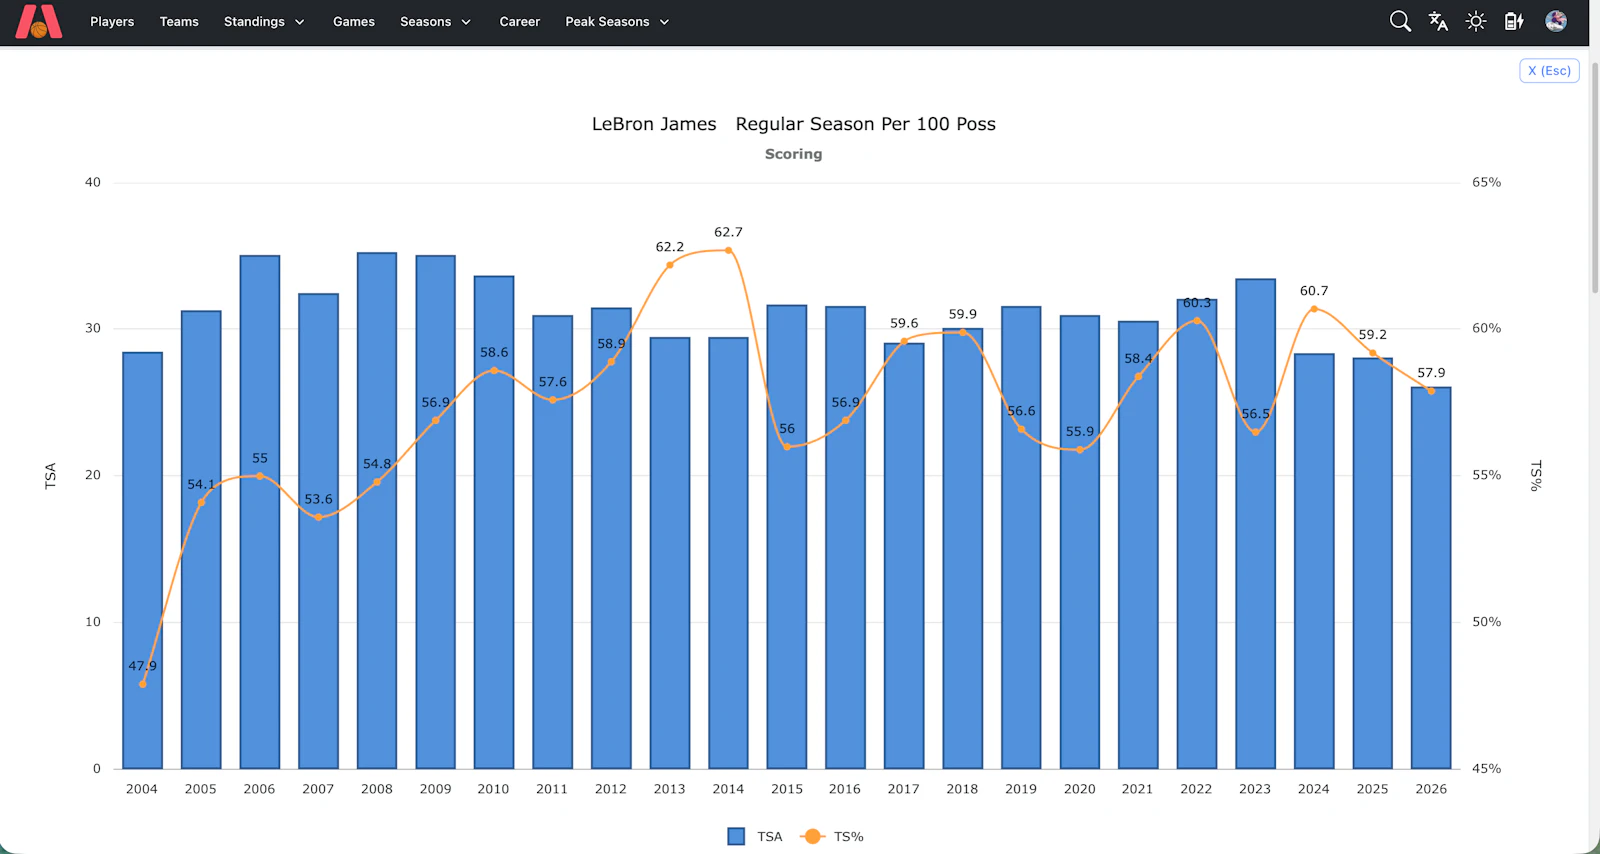Viewport: 1600px width, 854px height.
Task: Click the 2015 TSA bar
Action: click(787, 537)
